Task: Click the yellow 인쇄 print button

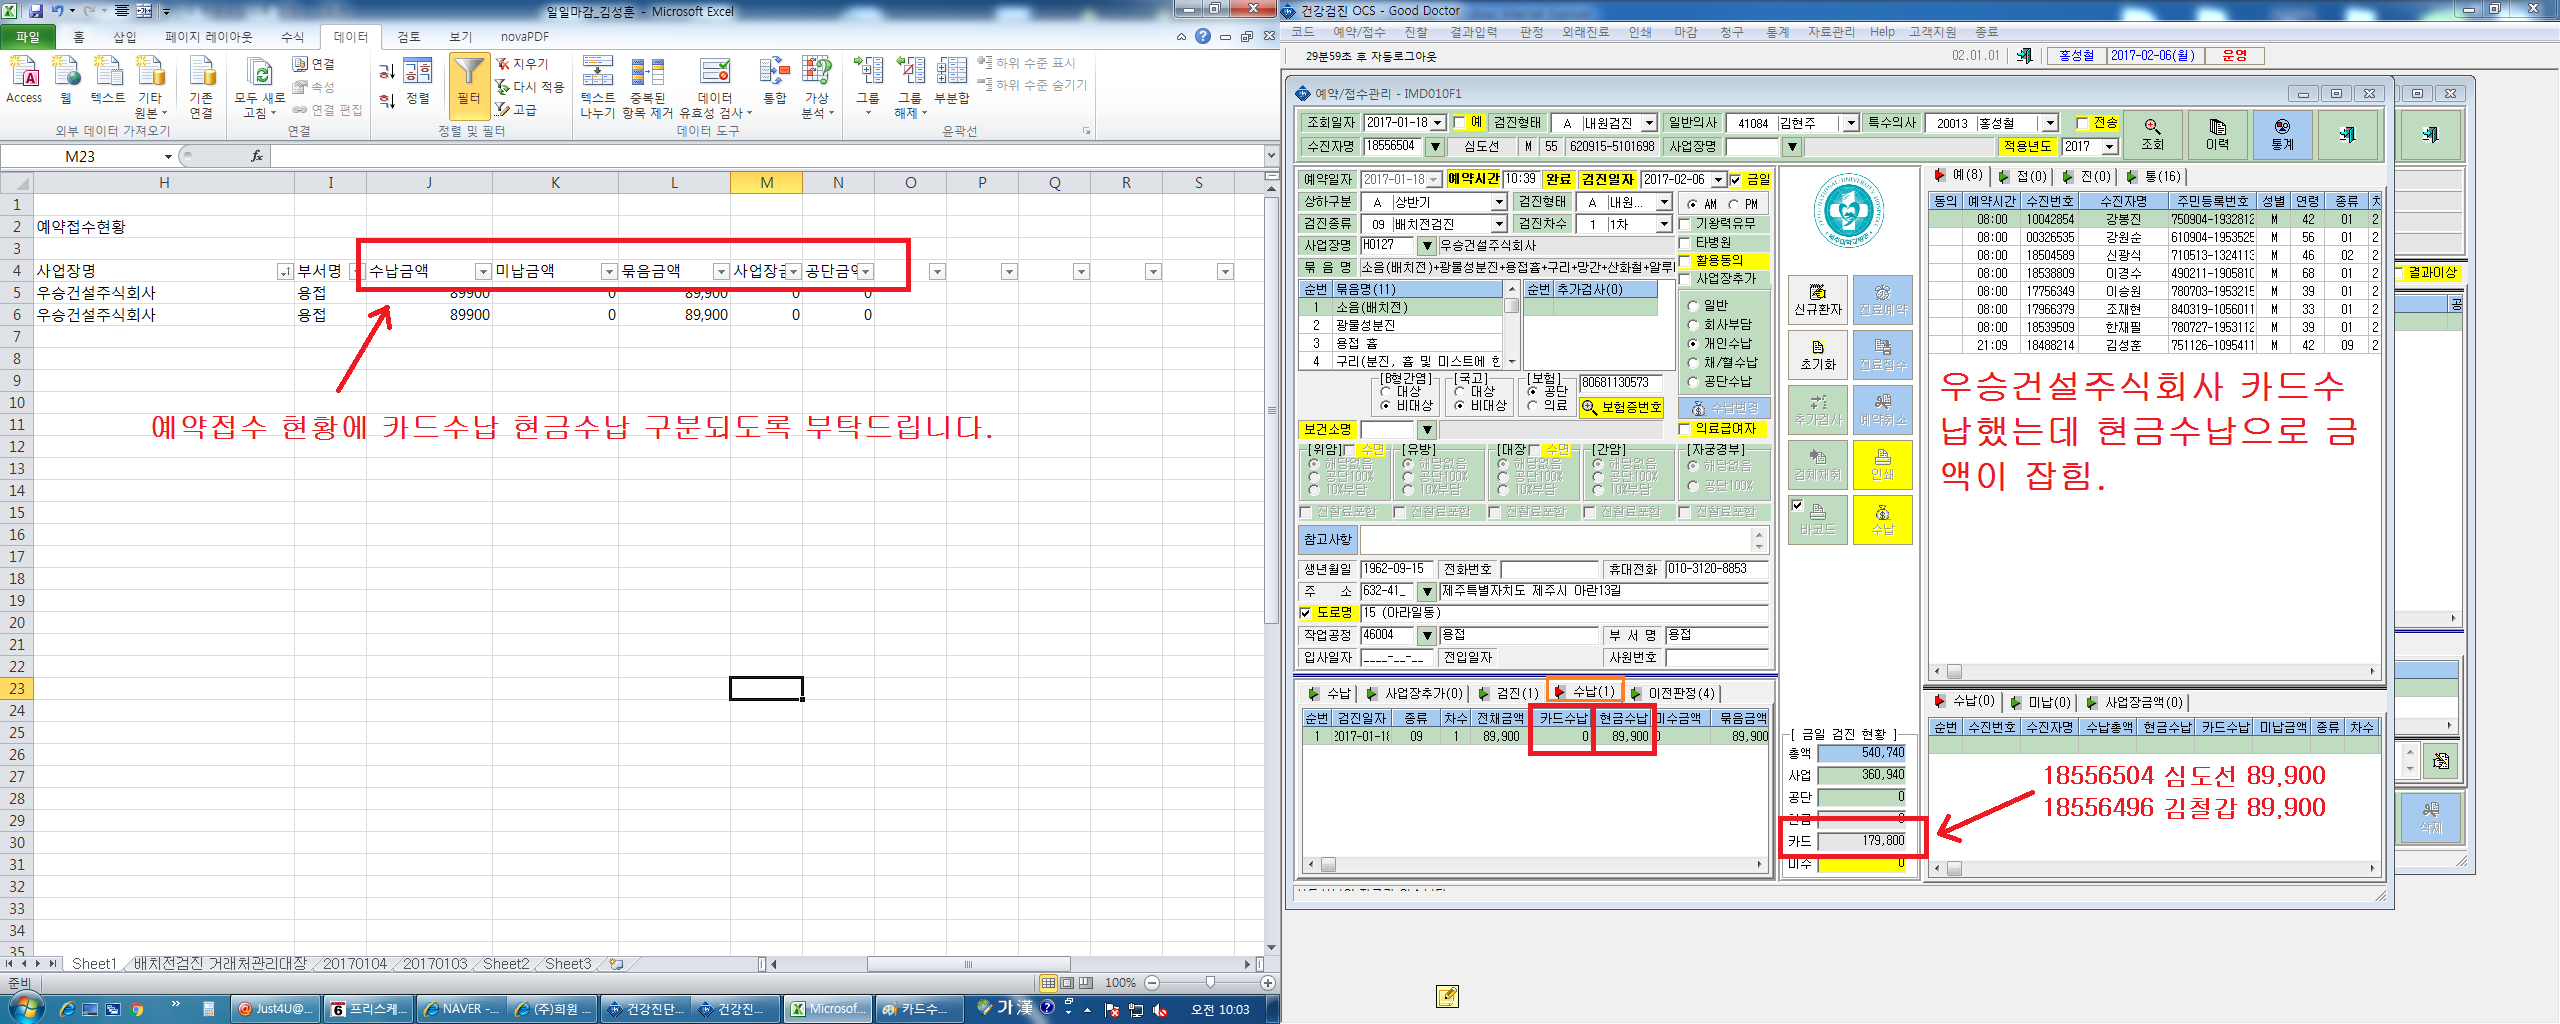Action: pos(1882,464)
